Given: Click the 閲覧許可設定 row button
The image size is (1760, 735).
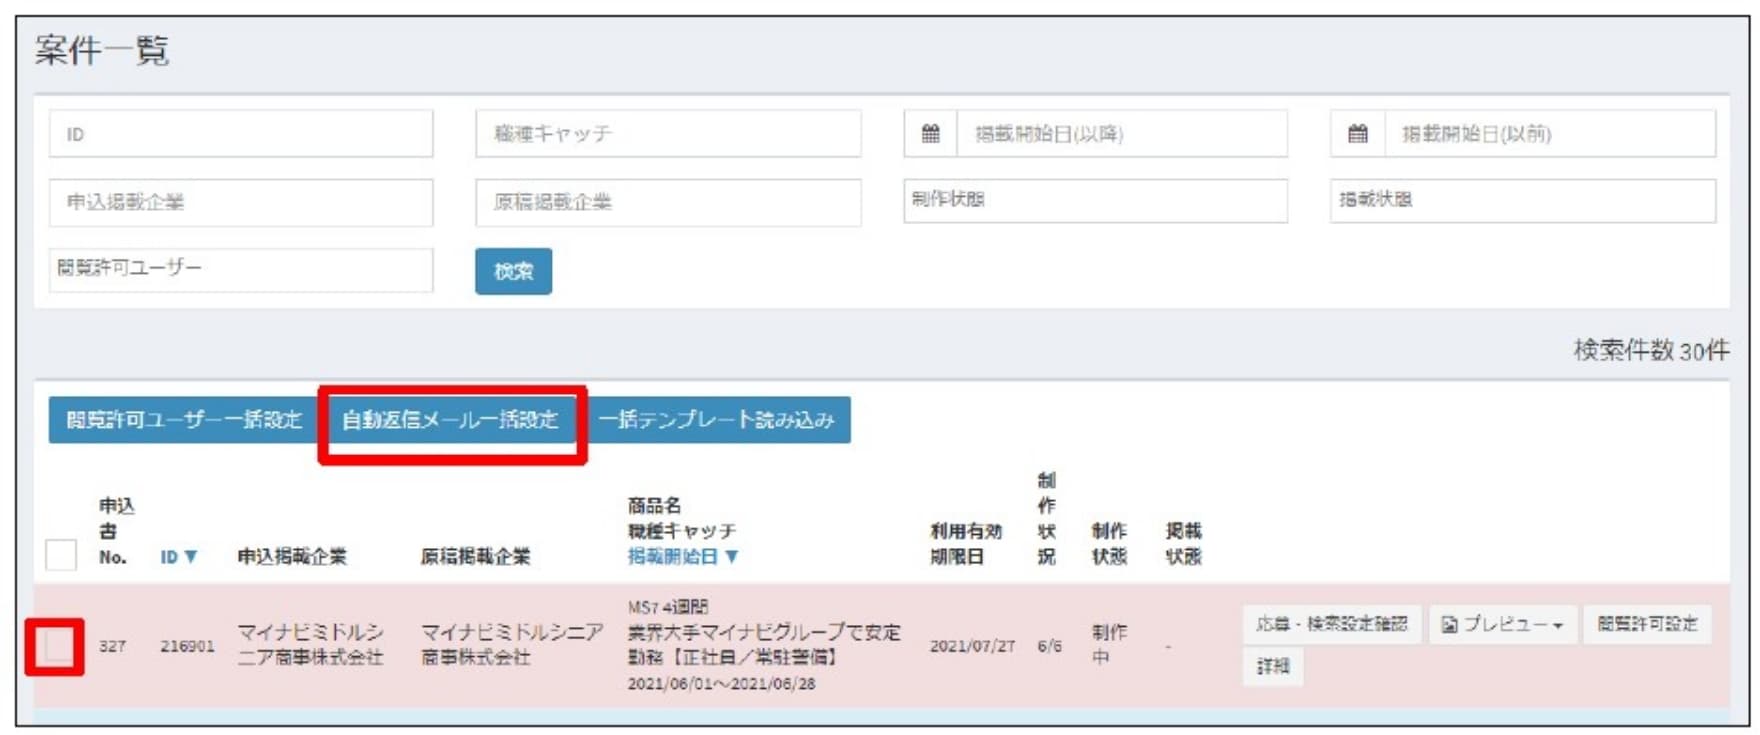Looking at the screenshot, I should click(1646, 625).
